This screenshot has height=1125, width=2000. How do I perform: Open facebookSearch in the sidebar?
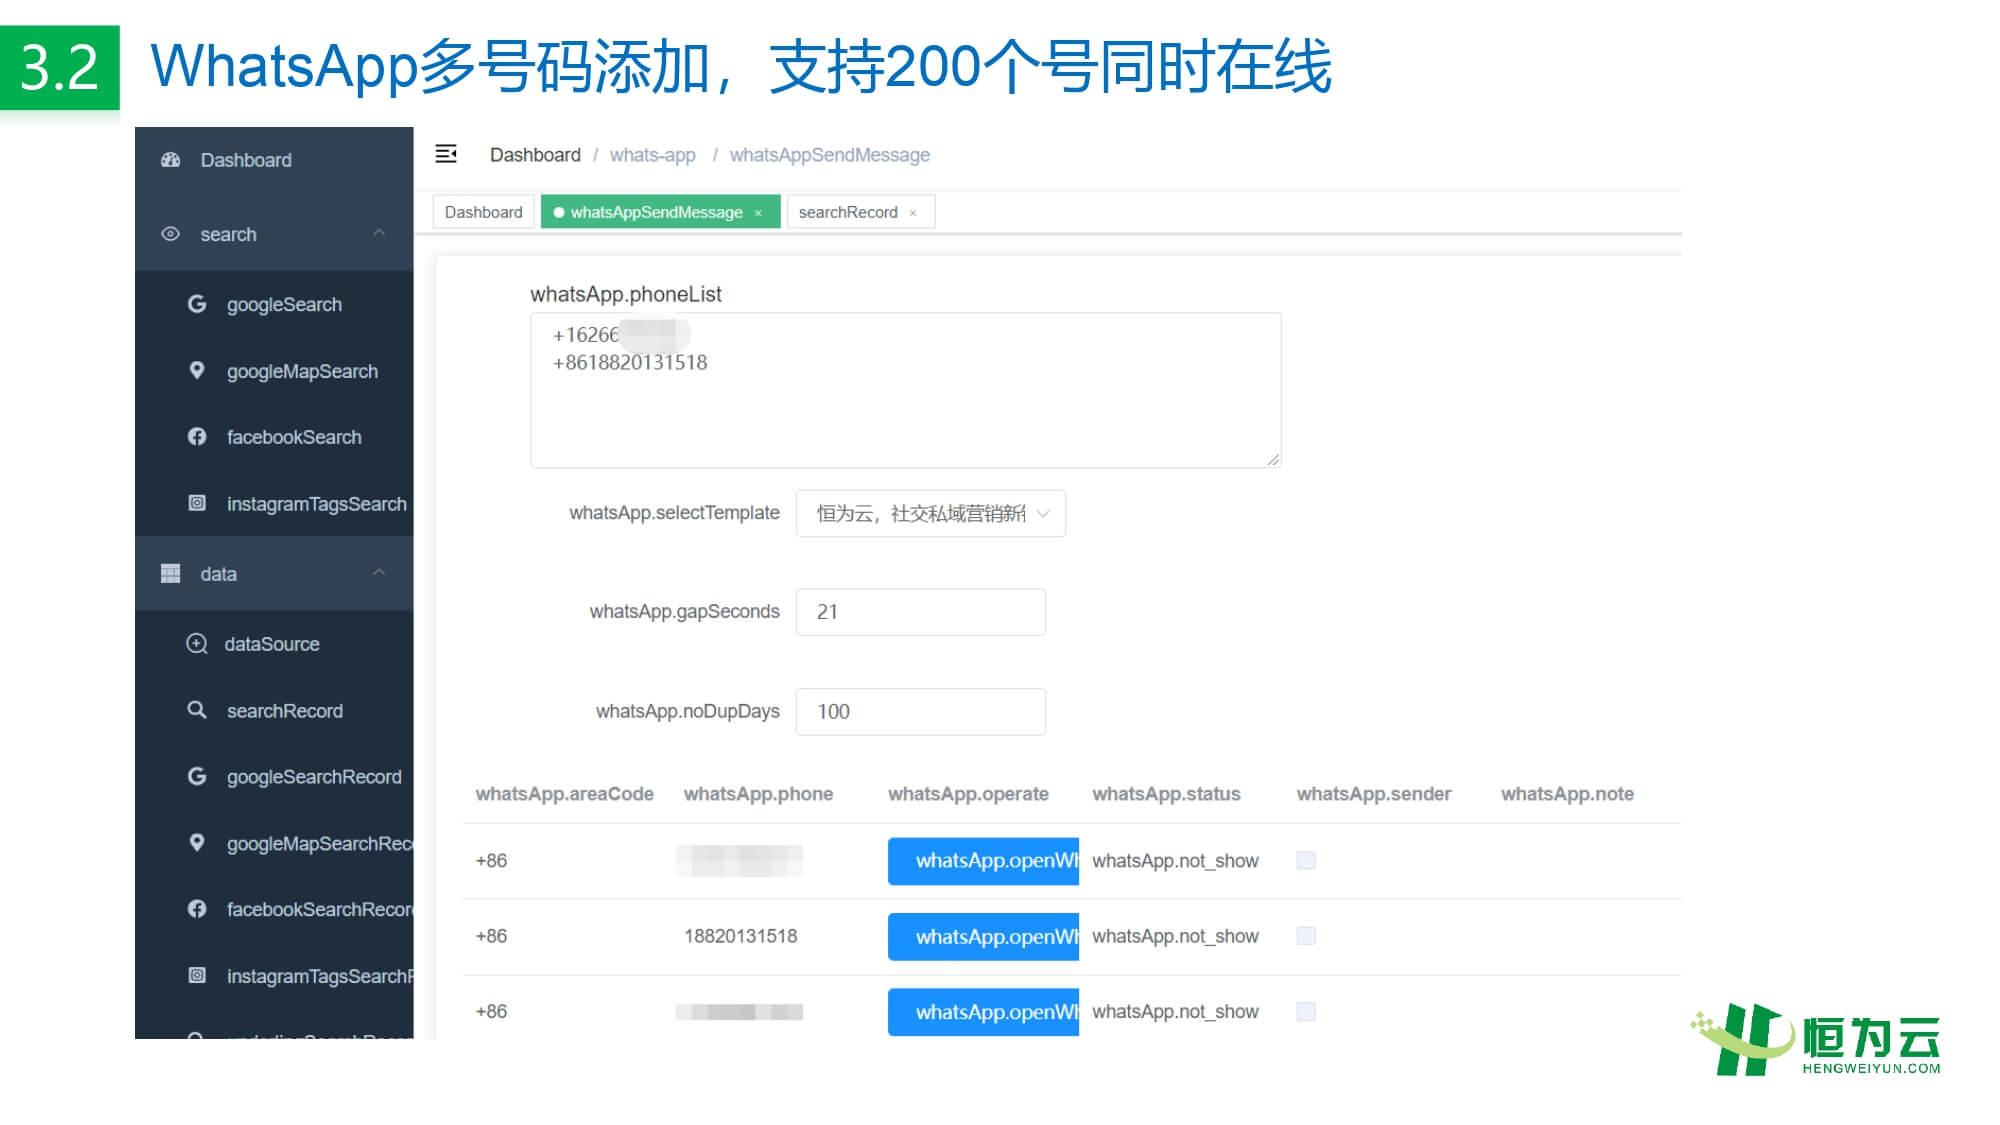click(274, 437)
